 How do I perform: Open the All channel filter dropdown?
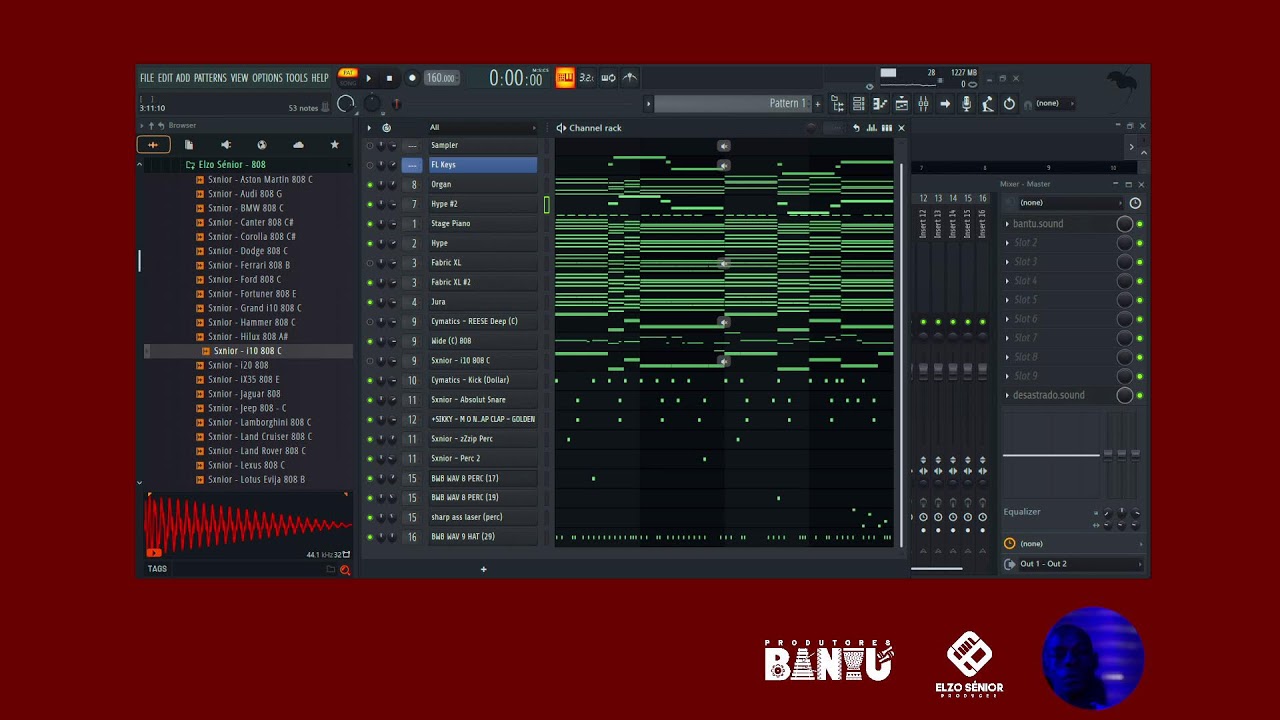482,128
